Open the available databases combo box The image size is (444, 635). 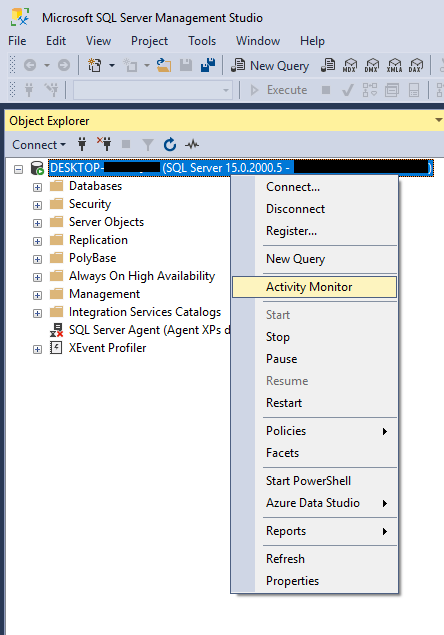point(153,90)
